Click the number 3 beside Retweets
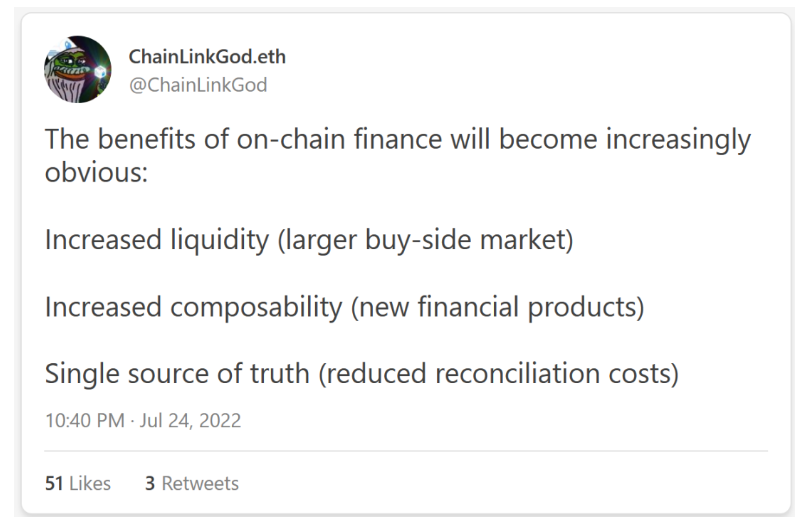The height and width of the screenshot is (524, 807). tap(150, 483)
